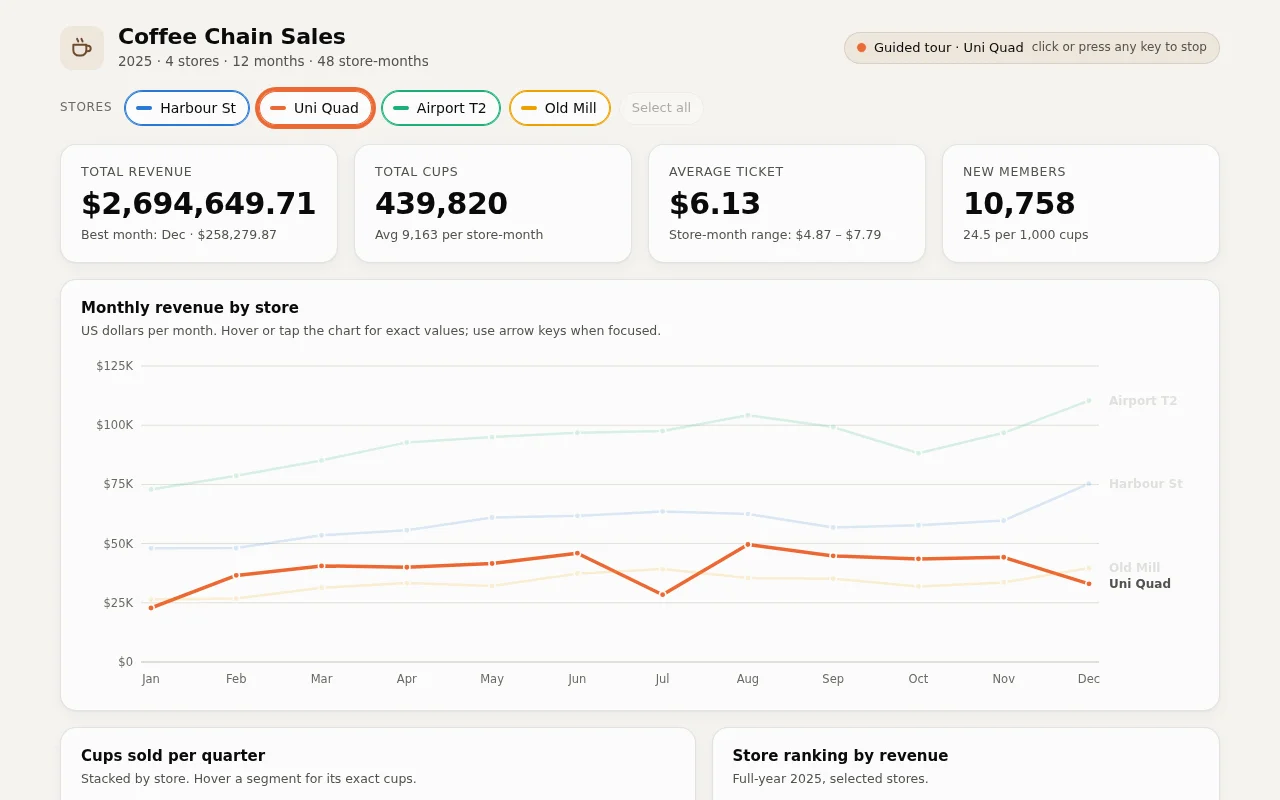Screen dimensions: 1280x800
Task: Click the Mar x-axis month label
Action: pyautogui.click(x=321, y=679)
